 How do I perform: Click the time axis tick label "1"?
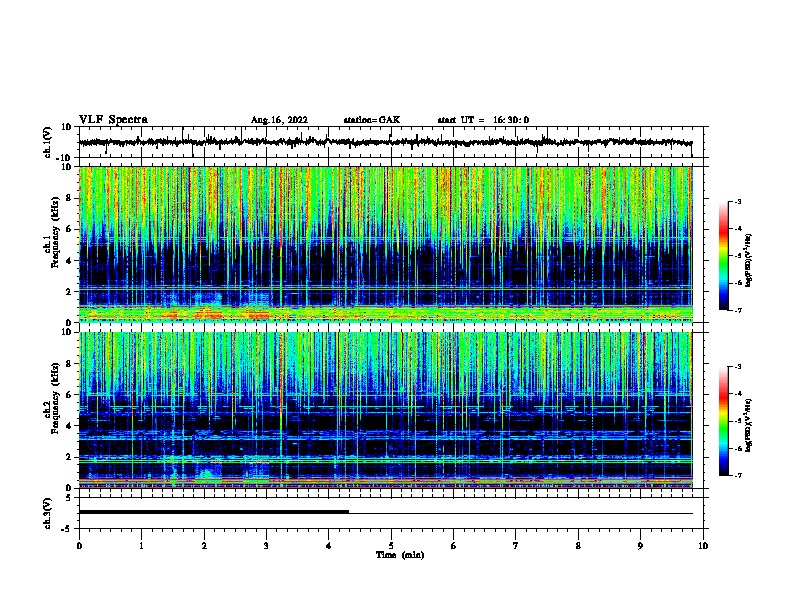point(141,545)
